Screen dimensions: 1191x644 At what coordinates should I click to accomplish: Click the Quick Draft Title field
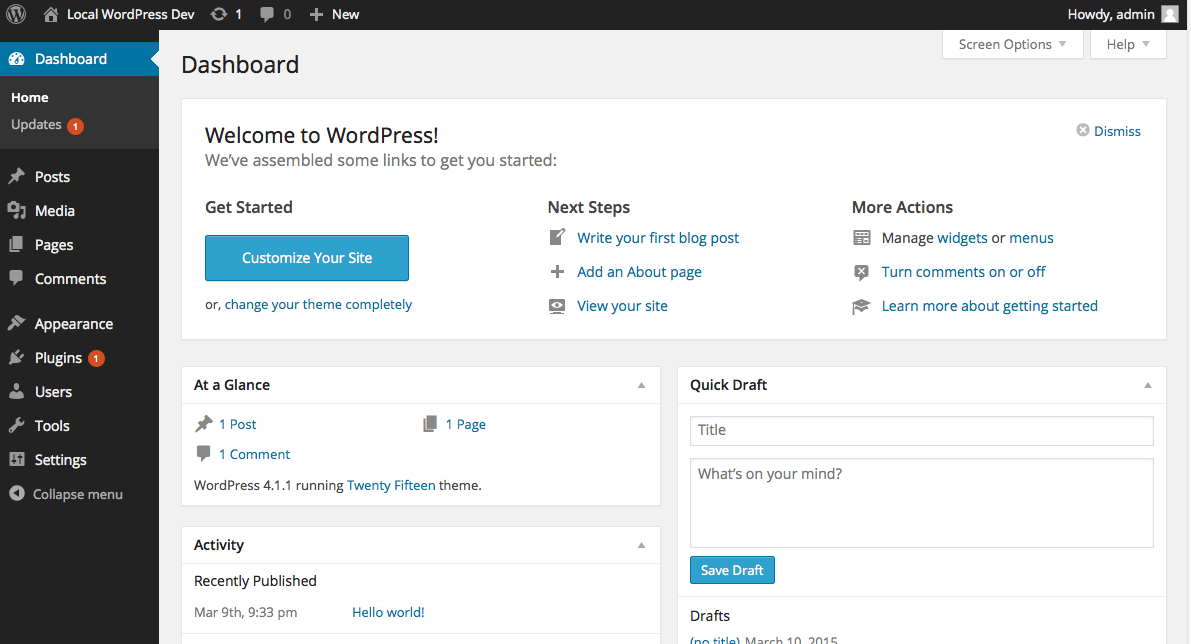click(x=921, y=431)
